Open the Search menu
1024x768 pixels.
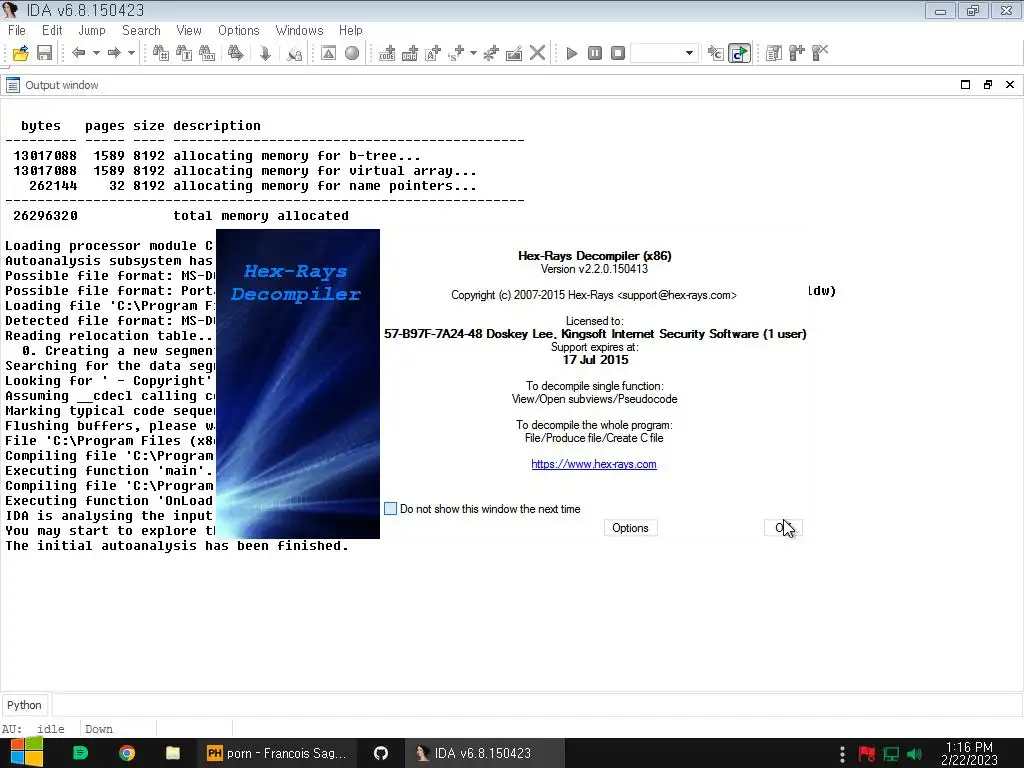click(141, 30)
